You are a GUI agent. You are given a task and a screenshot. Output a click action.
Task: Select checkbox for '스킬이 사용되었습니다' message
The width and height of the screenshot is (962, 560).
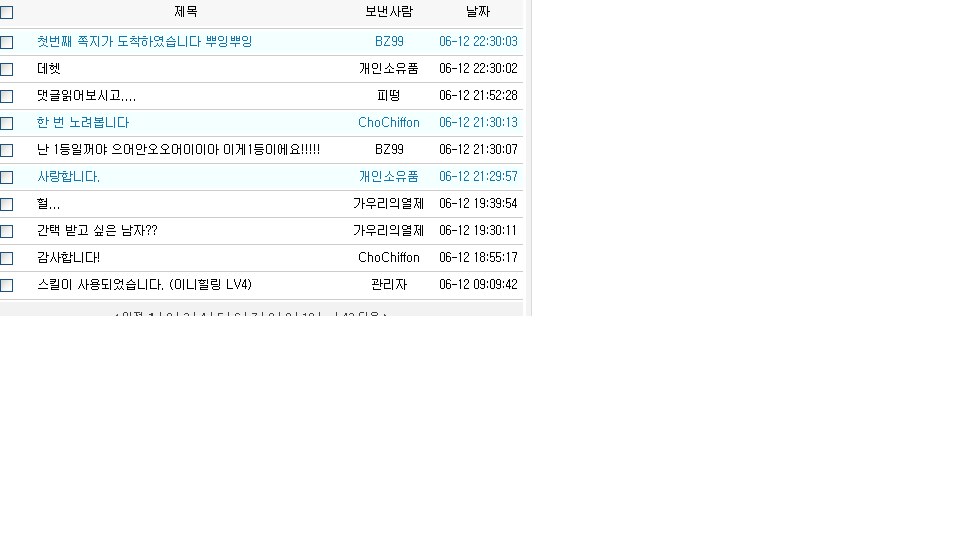tap(7, 285)
